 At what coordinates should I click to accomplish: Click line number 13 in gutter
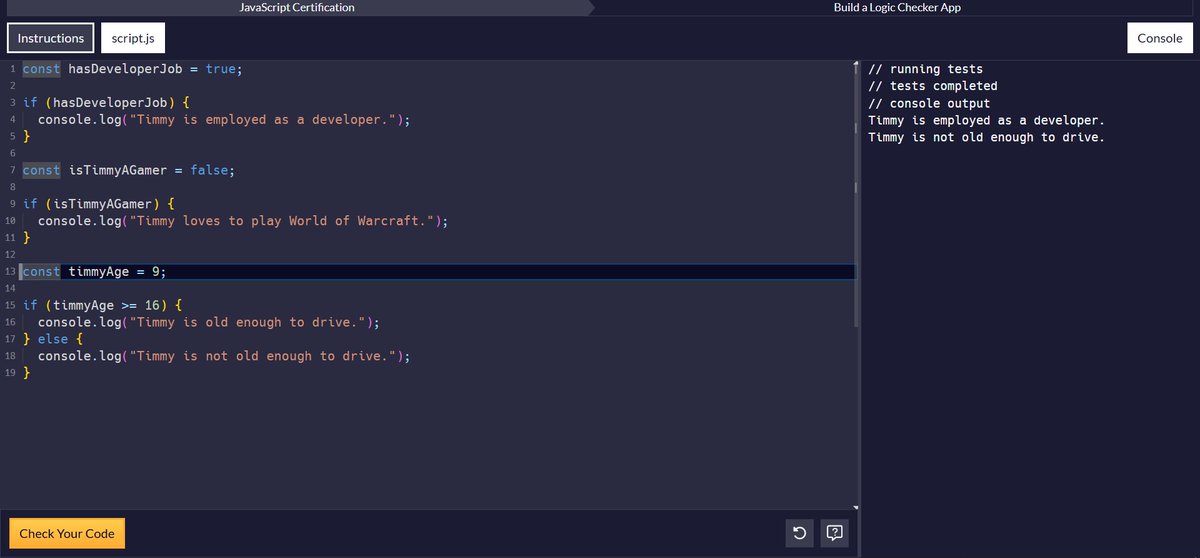pyautogui.click(x=9, y=272)
